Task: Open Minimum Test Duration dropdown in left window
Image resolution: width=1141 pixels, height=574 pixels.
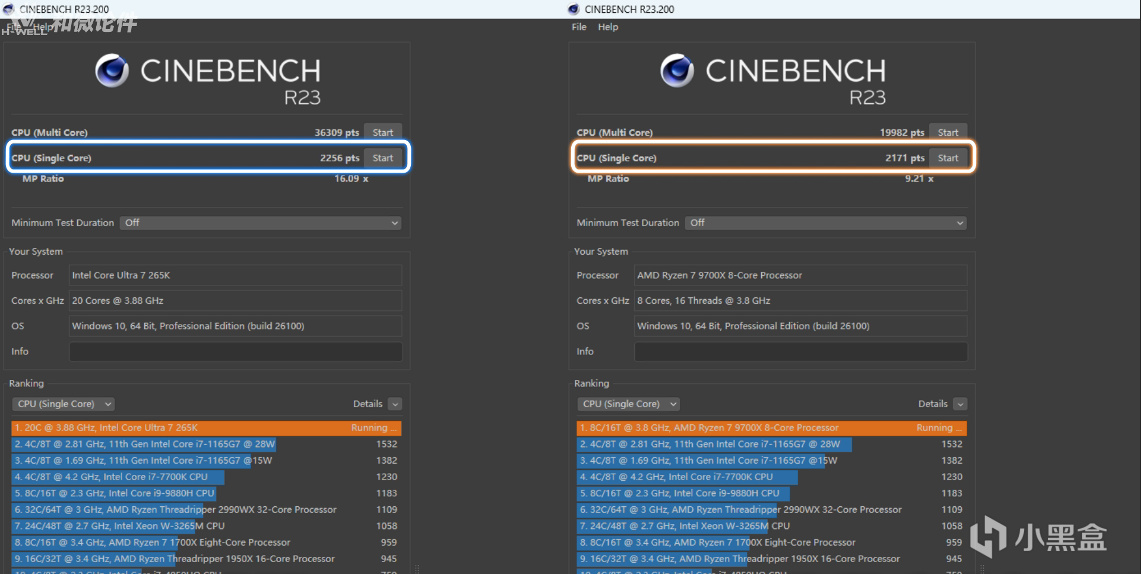Action: [x=261, y=223]
